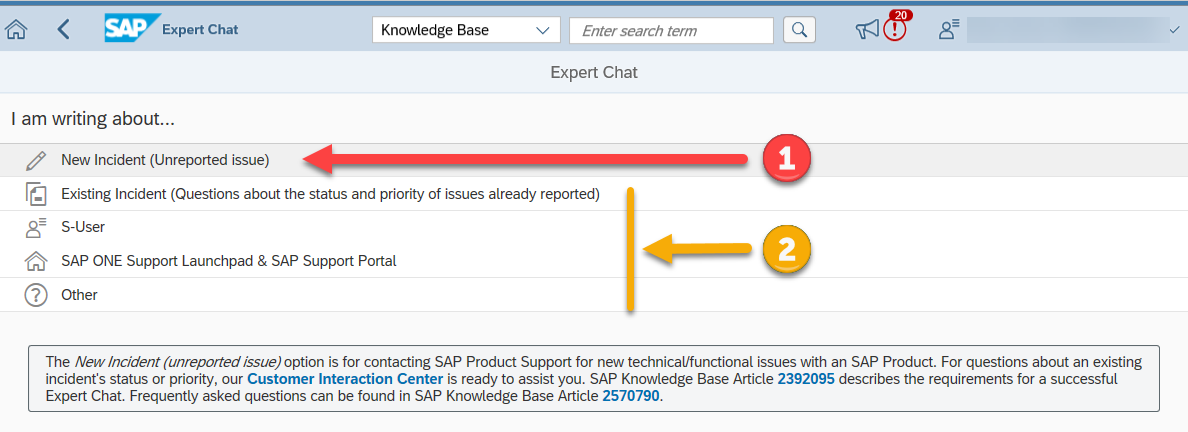Click the Home icon in header
1188x432 pixels.
16,30
